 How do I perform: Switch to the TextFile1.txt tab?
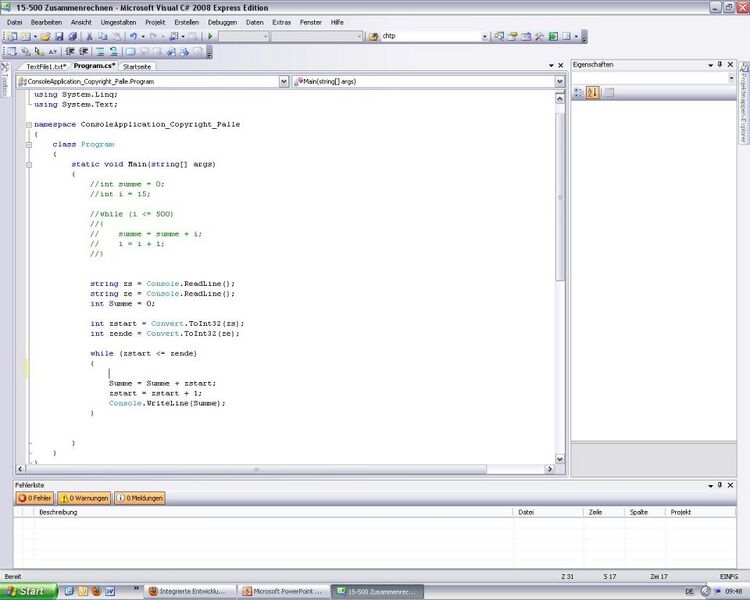pos(46,67)
